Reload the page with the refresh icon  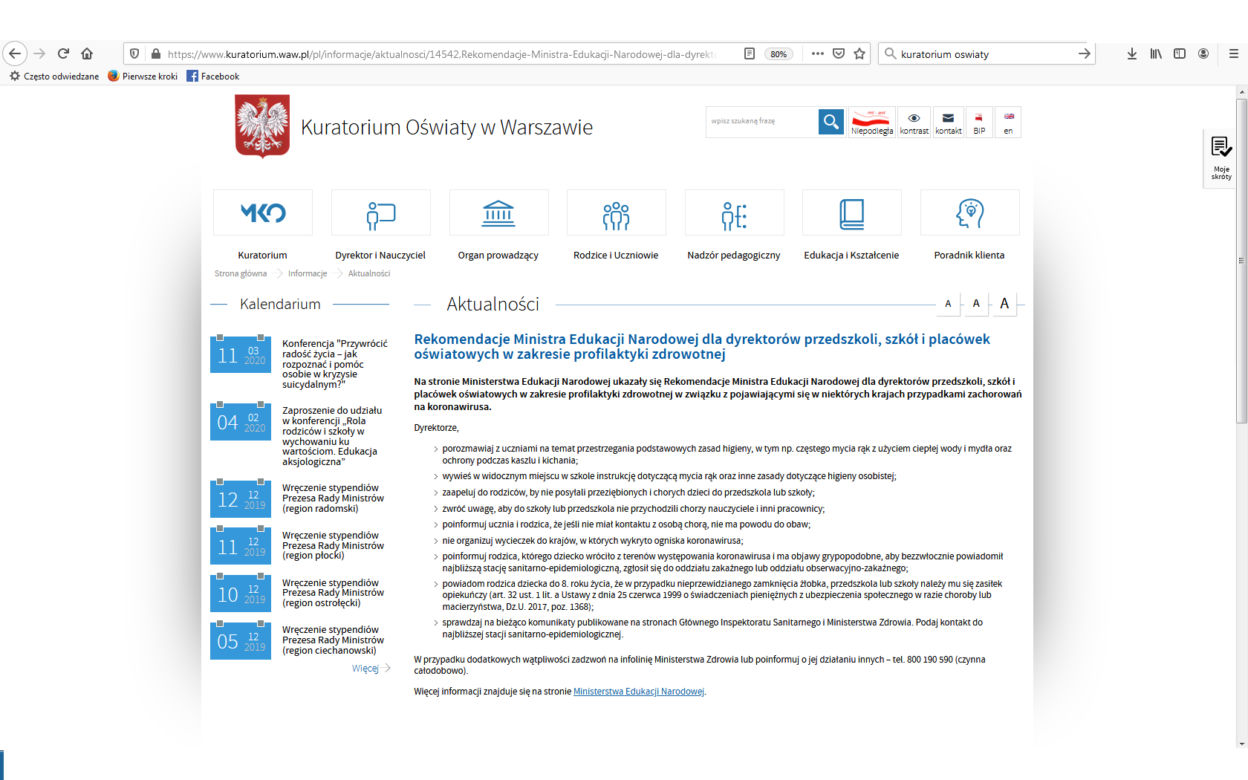[x=63, y=54]
